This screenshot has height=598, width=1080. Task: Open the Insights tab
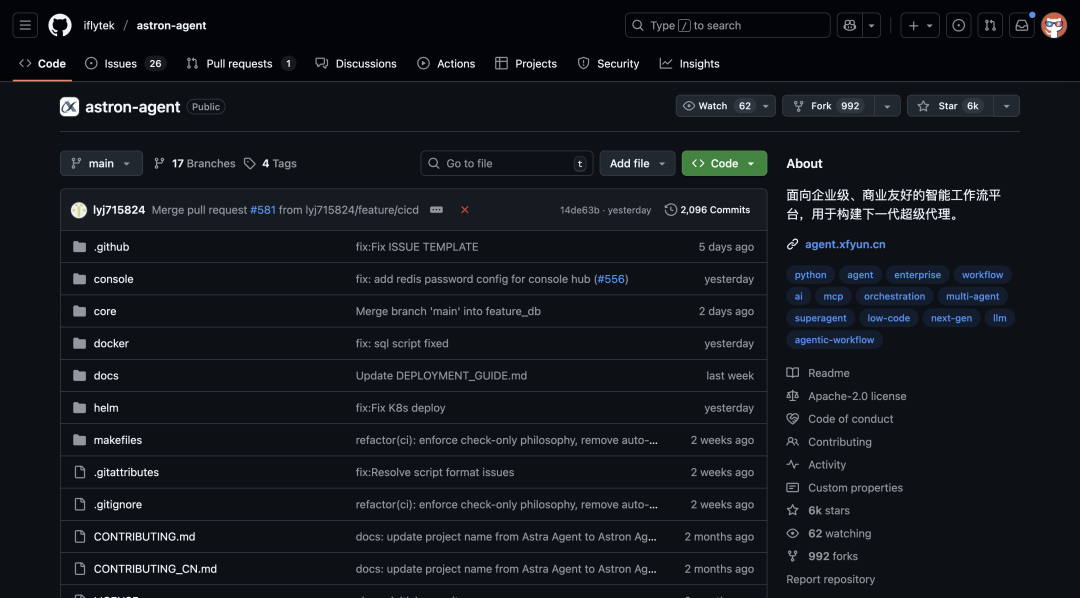click(690, 63)
